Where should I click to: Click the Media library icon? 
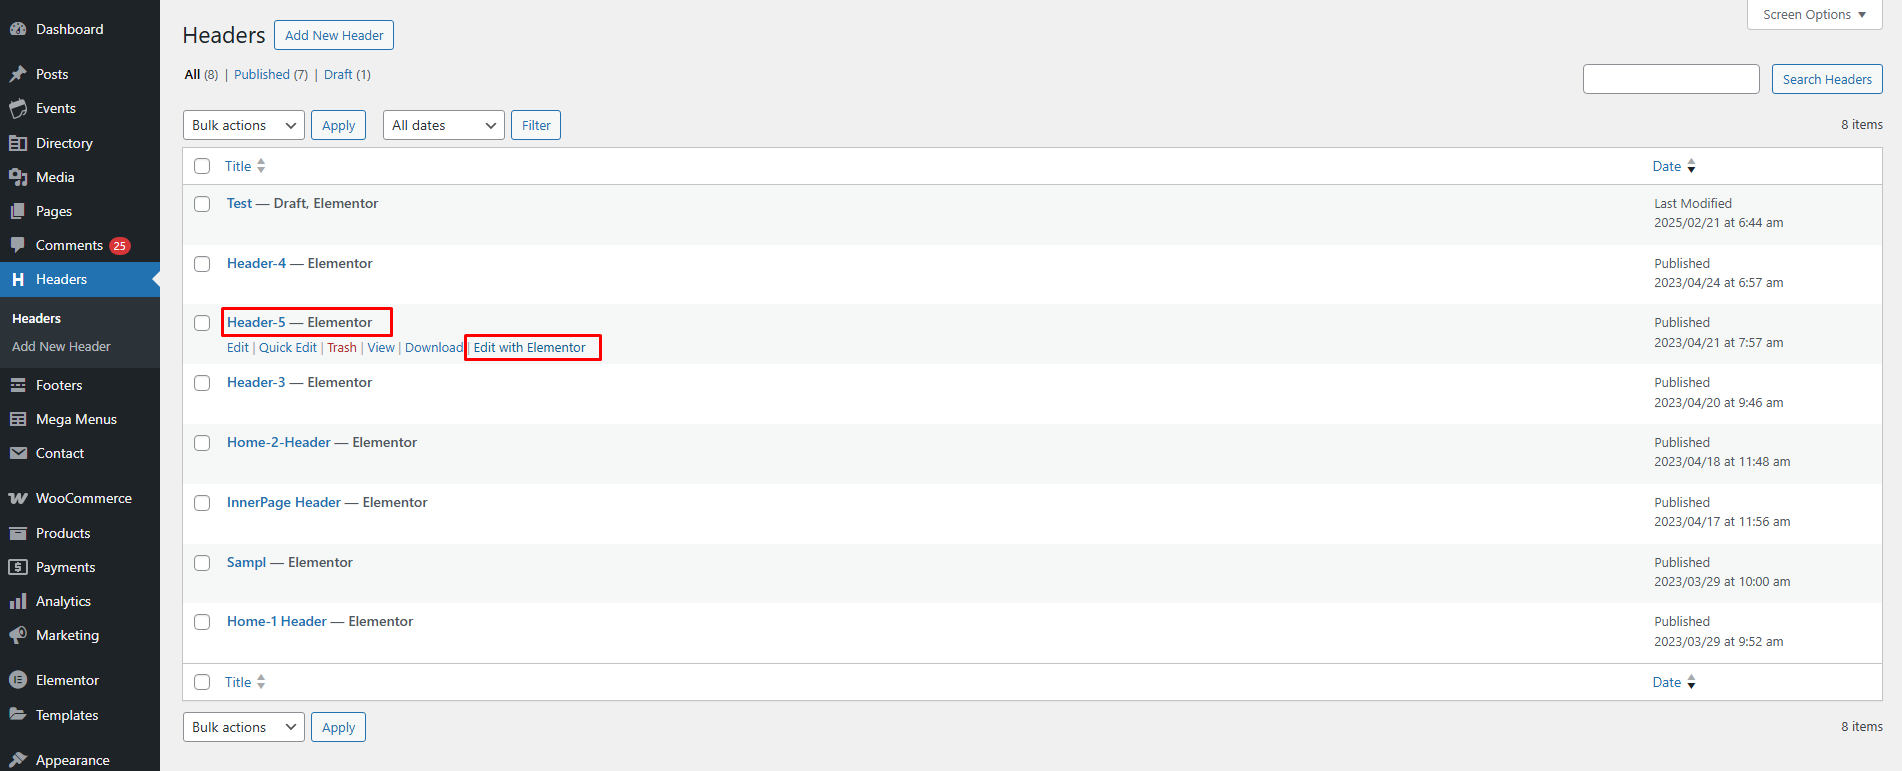tap(18, 177)
